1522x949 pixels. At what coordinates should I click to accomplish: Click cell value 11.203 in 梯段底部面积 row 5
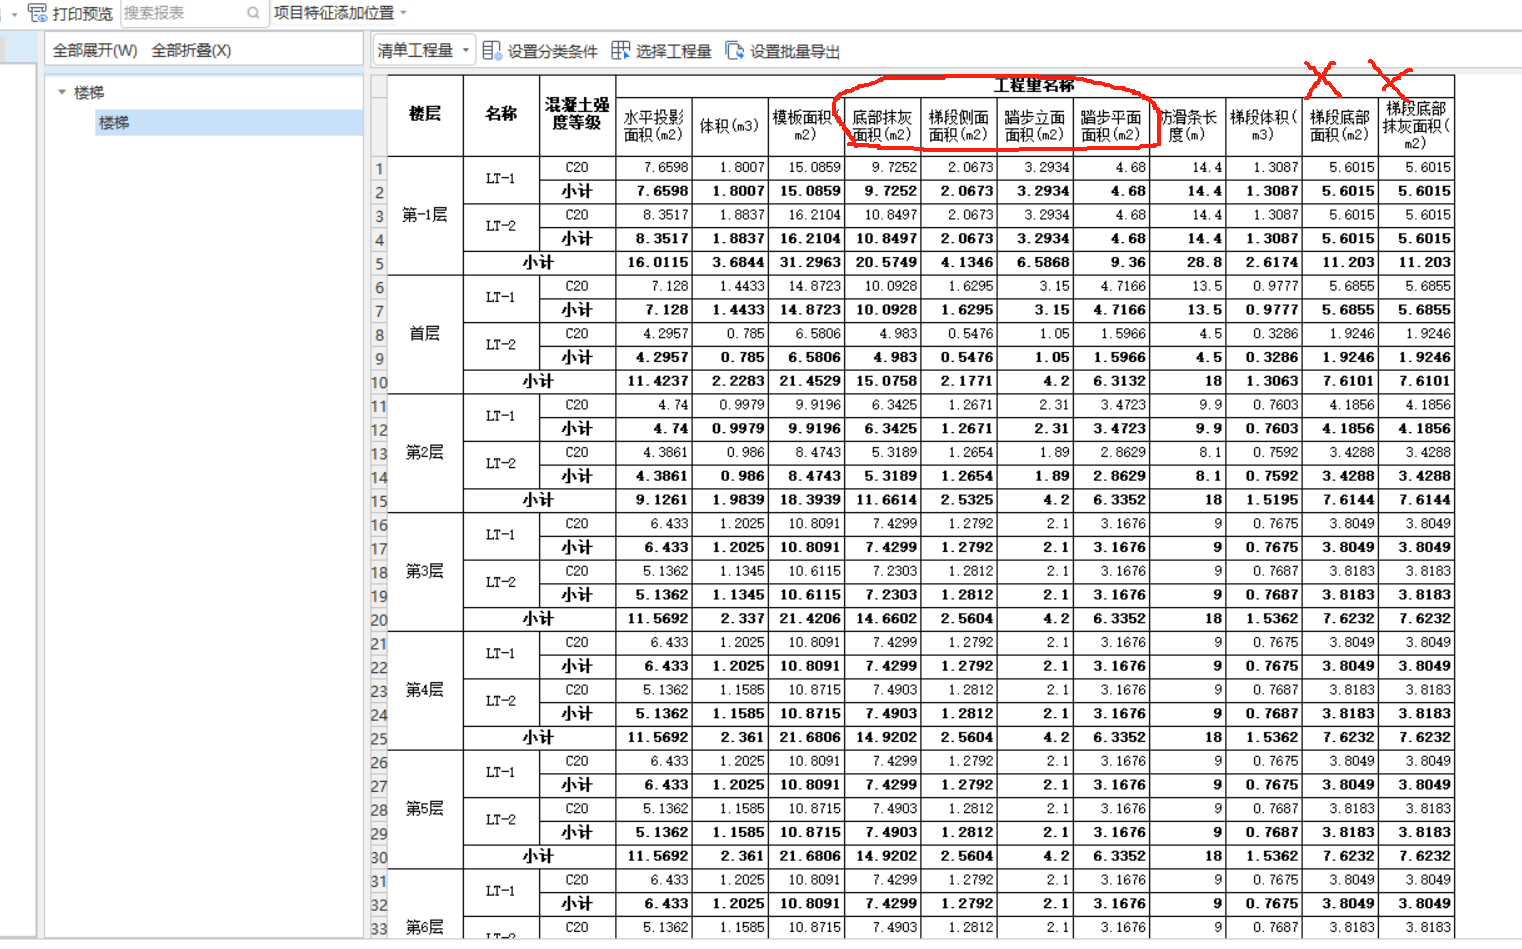click(x=1340, y=262)
